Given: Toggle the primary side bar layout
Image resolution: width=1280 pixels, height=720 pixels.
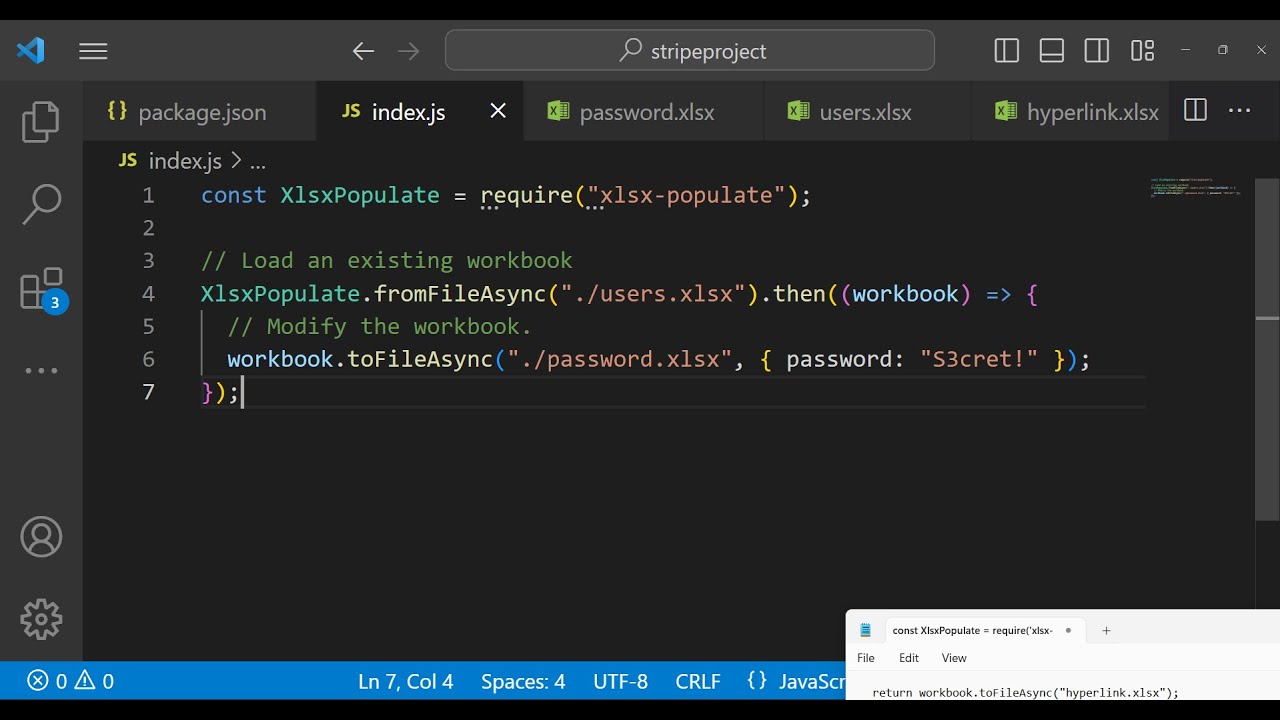Looking at the screenshot, I should (1007, 51).
